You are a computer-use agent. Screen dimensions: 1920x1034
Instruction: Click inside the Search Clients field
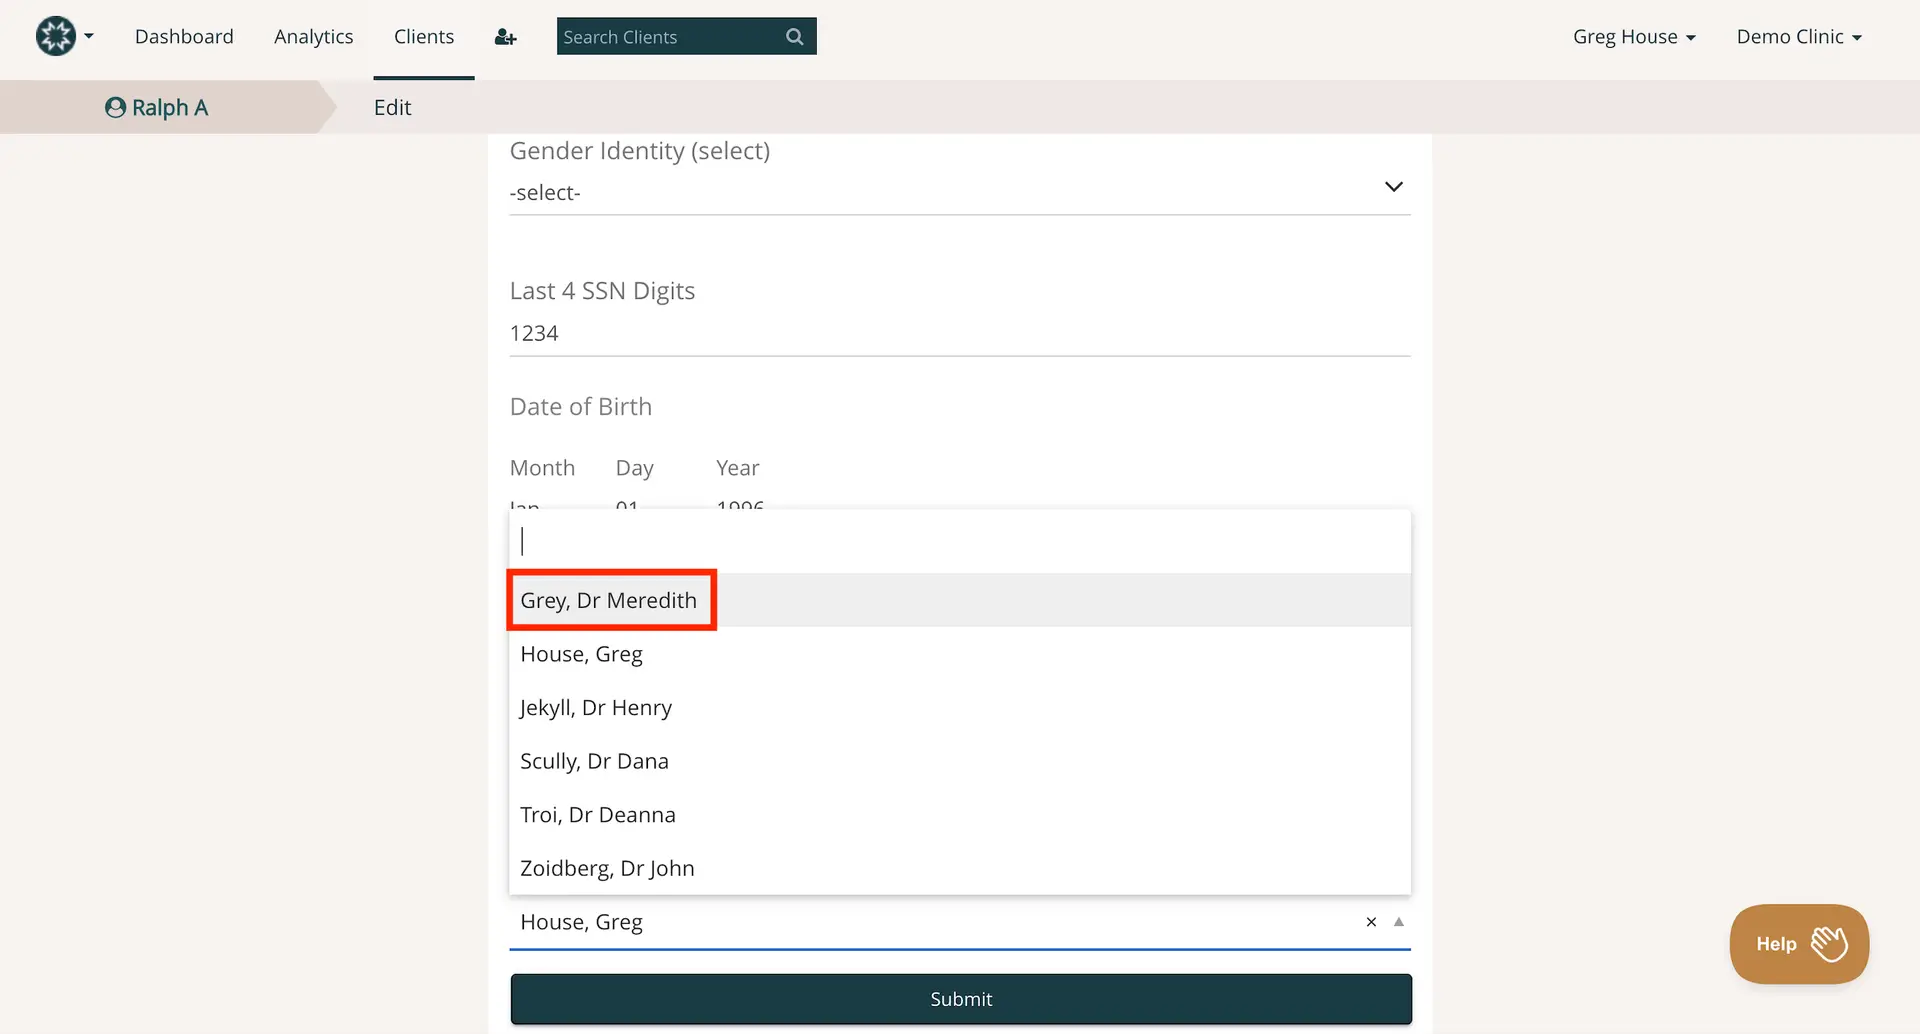tap(660, 36)
